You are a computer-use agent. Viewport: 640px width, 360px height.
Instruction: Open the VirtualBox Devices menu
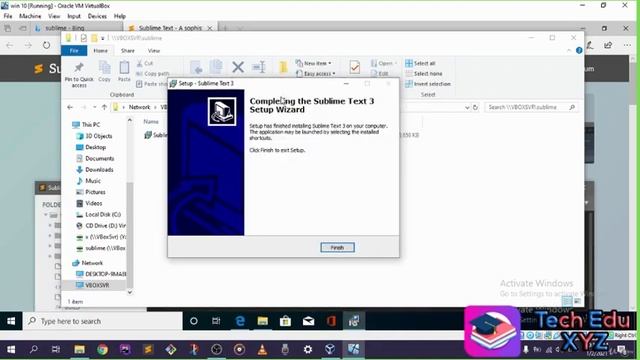(x=97, y=16)
